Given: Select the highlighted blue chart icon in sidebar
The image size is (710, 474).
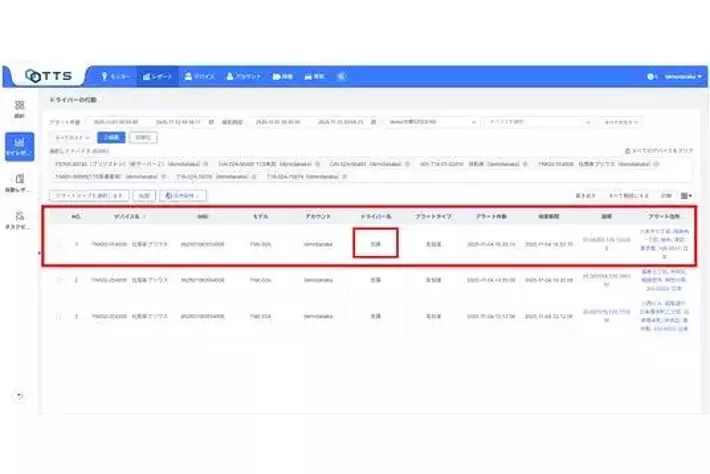Looking at the screenshot, I should (x=19, y=148).
